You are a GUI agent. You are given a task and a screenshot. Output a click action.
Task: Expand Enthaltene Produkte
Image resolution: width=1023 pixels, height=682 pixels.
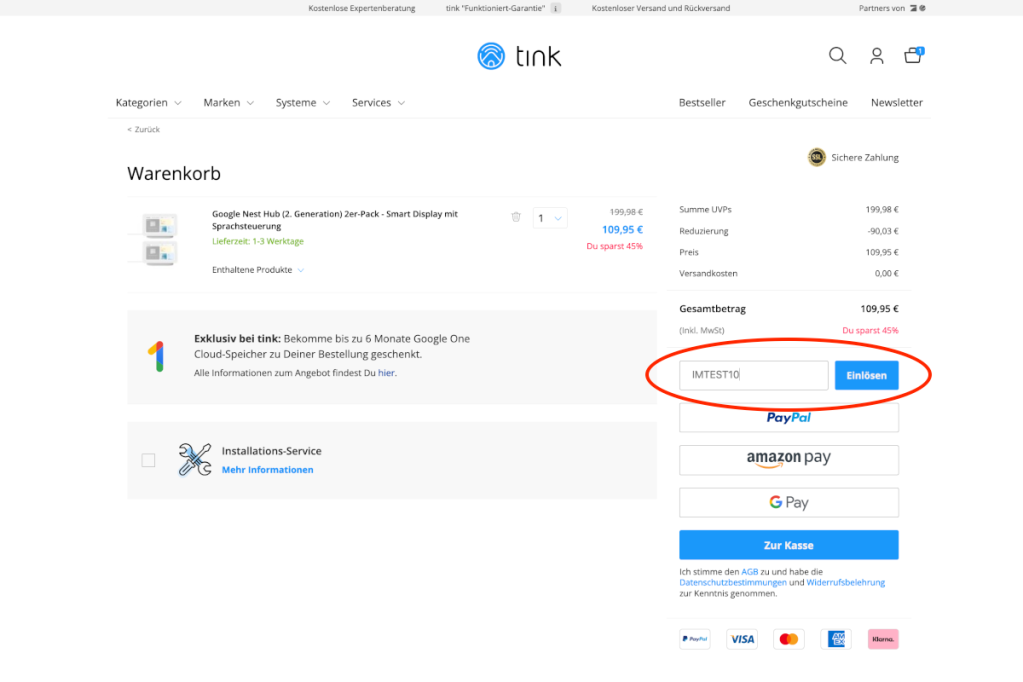(258, 270)
